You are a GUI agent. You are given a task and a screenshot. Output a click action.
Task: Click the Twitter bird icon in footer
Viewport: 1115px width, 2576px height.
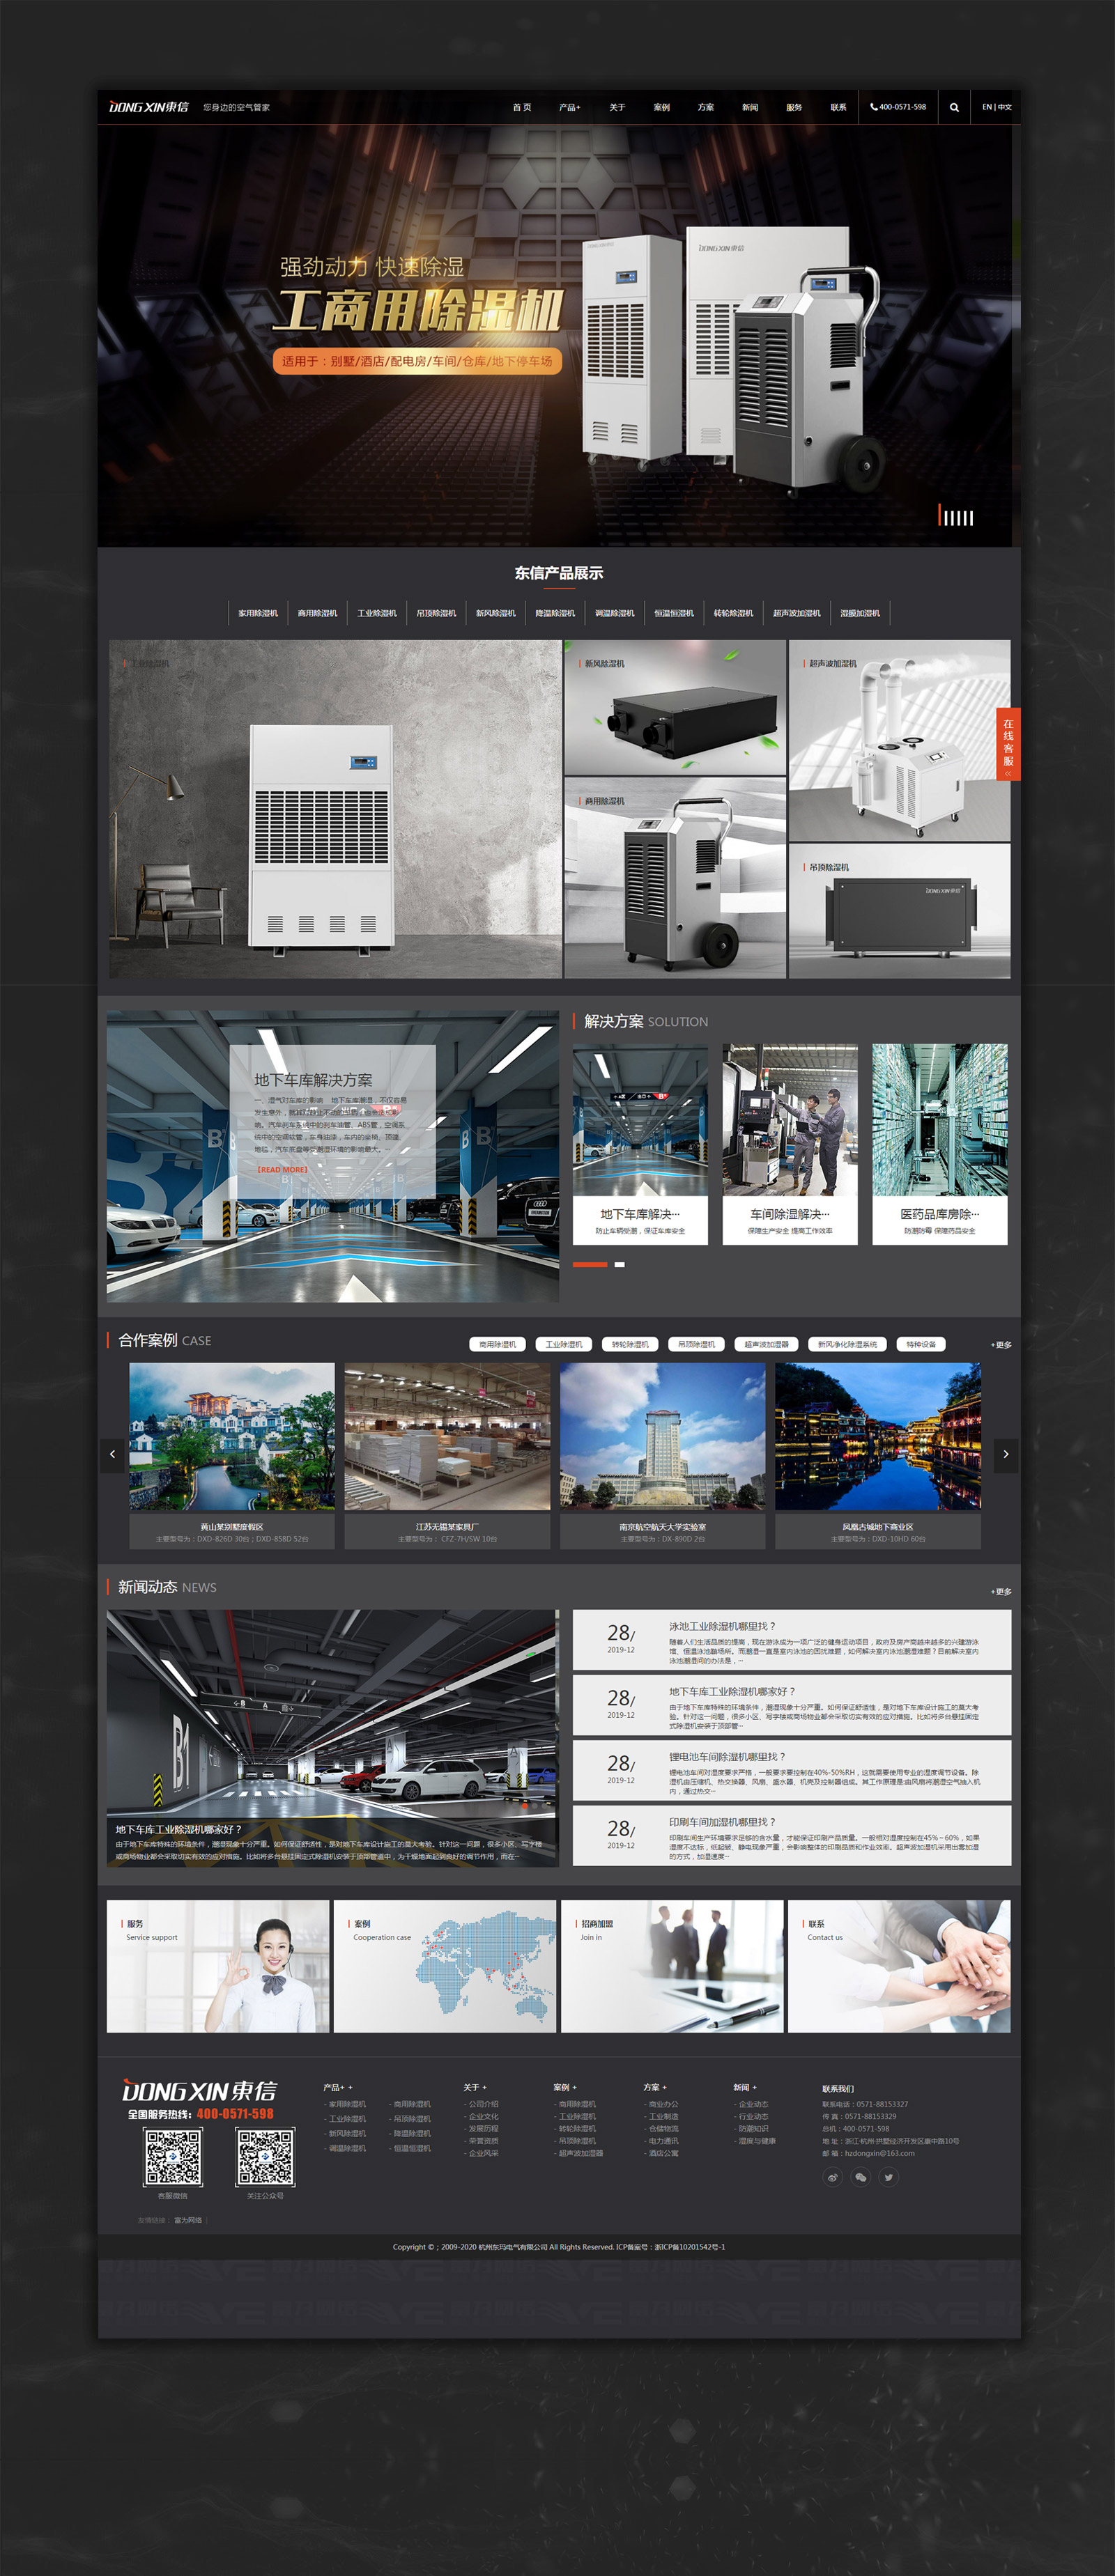[x=888, y=2177]
